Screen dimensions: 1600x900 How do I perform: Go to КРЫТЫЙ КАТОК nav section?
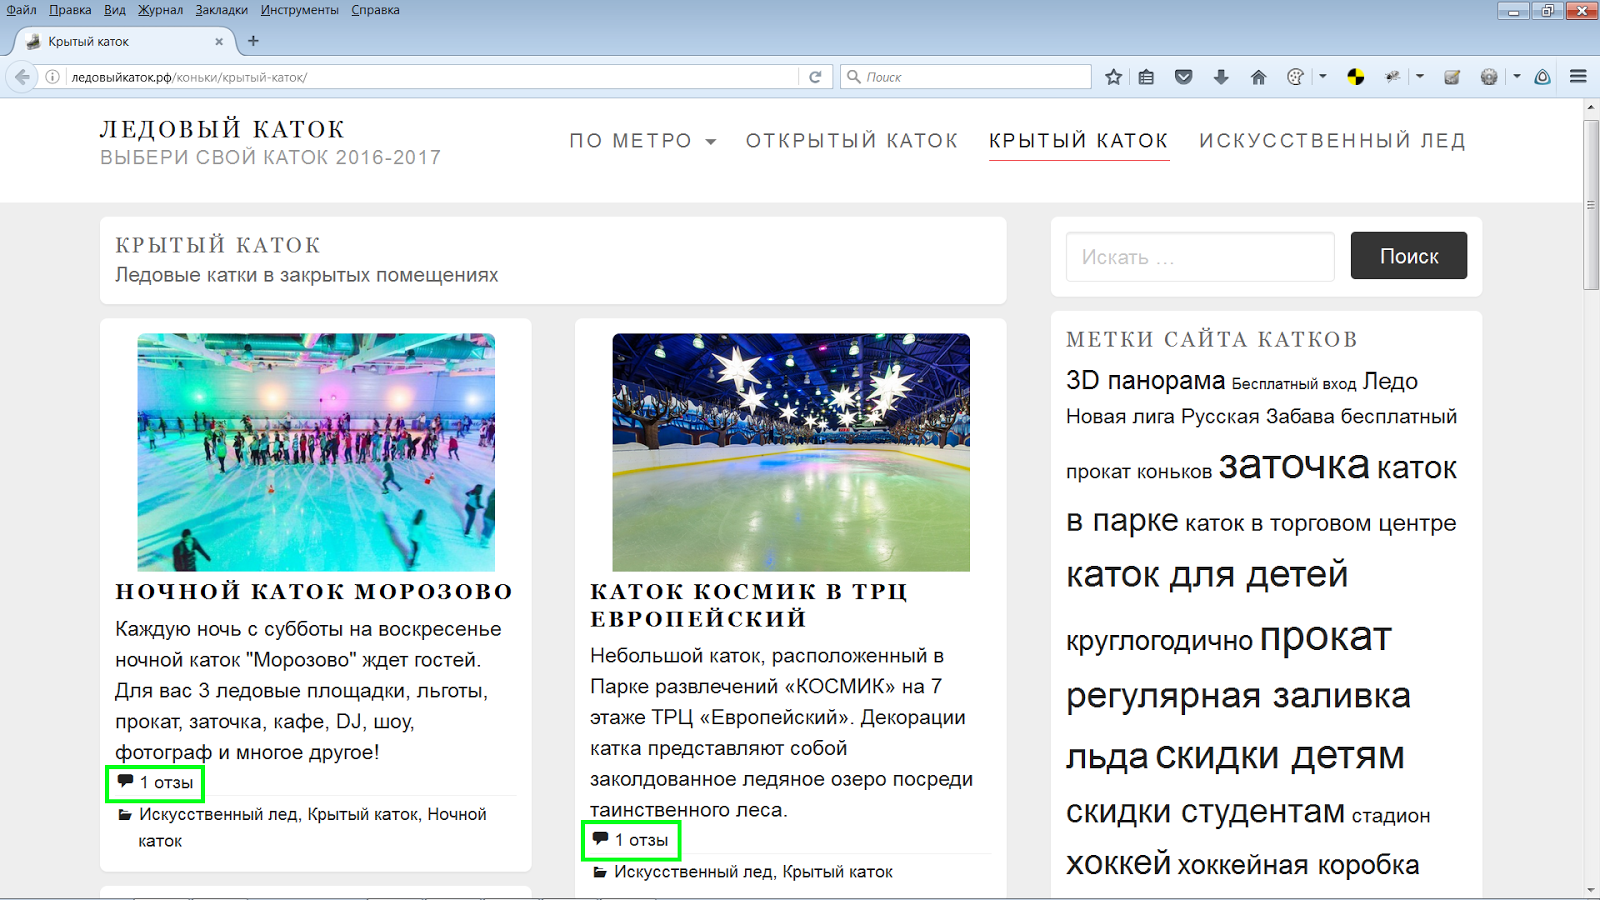1079,141
